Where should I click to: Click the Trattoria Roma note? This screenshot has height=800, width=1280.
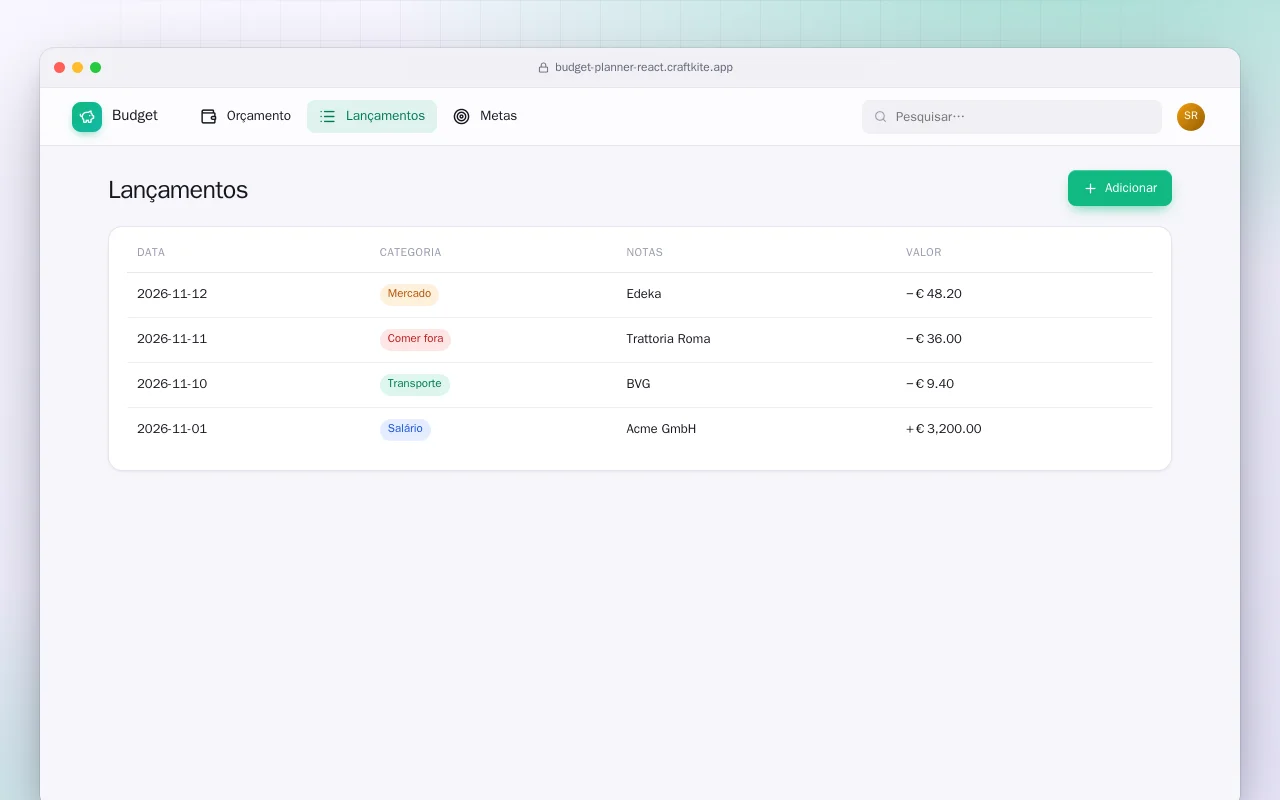pyautogui.click(x=668, y=339)
